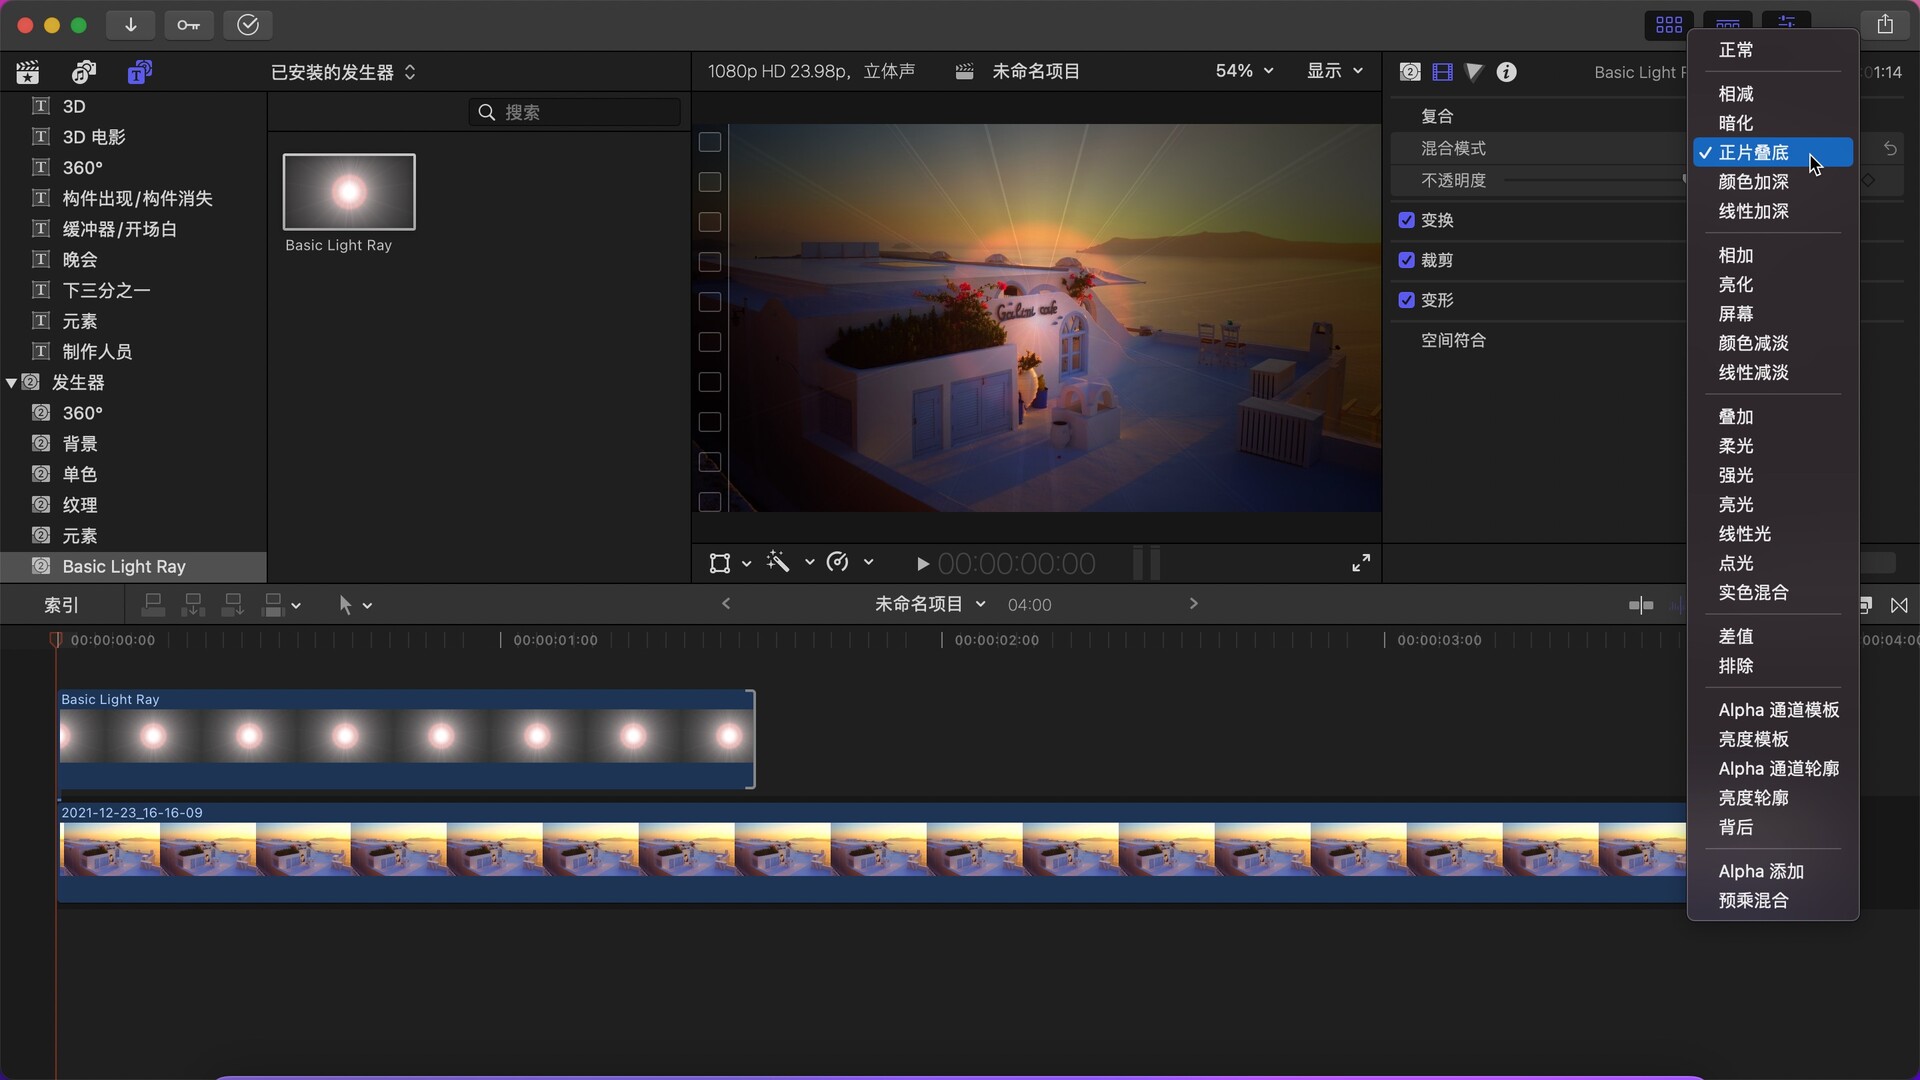Click the insert clip icon
Viewport: 1920px width, 1080px height.
click(x=193, y=604)
